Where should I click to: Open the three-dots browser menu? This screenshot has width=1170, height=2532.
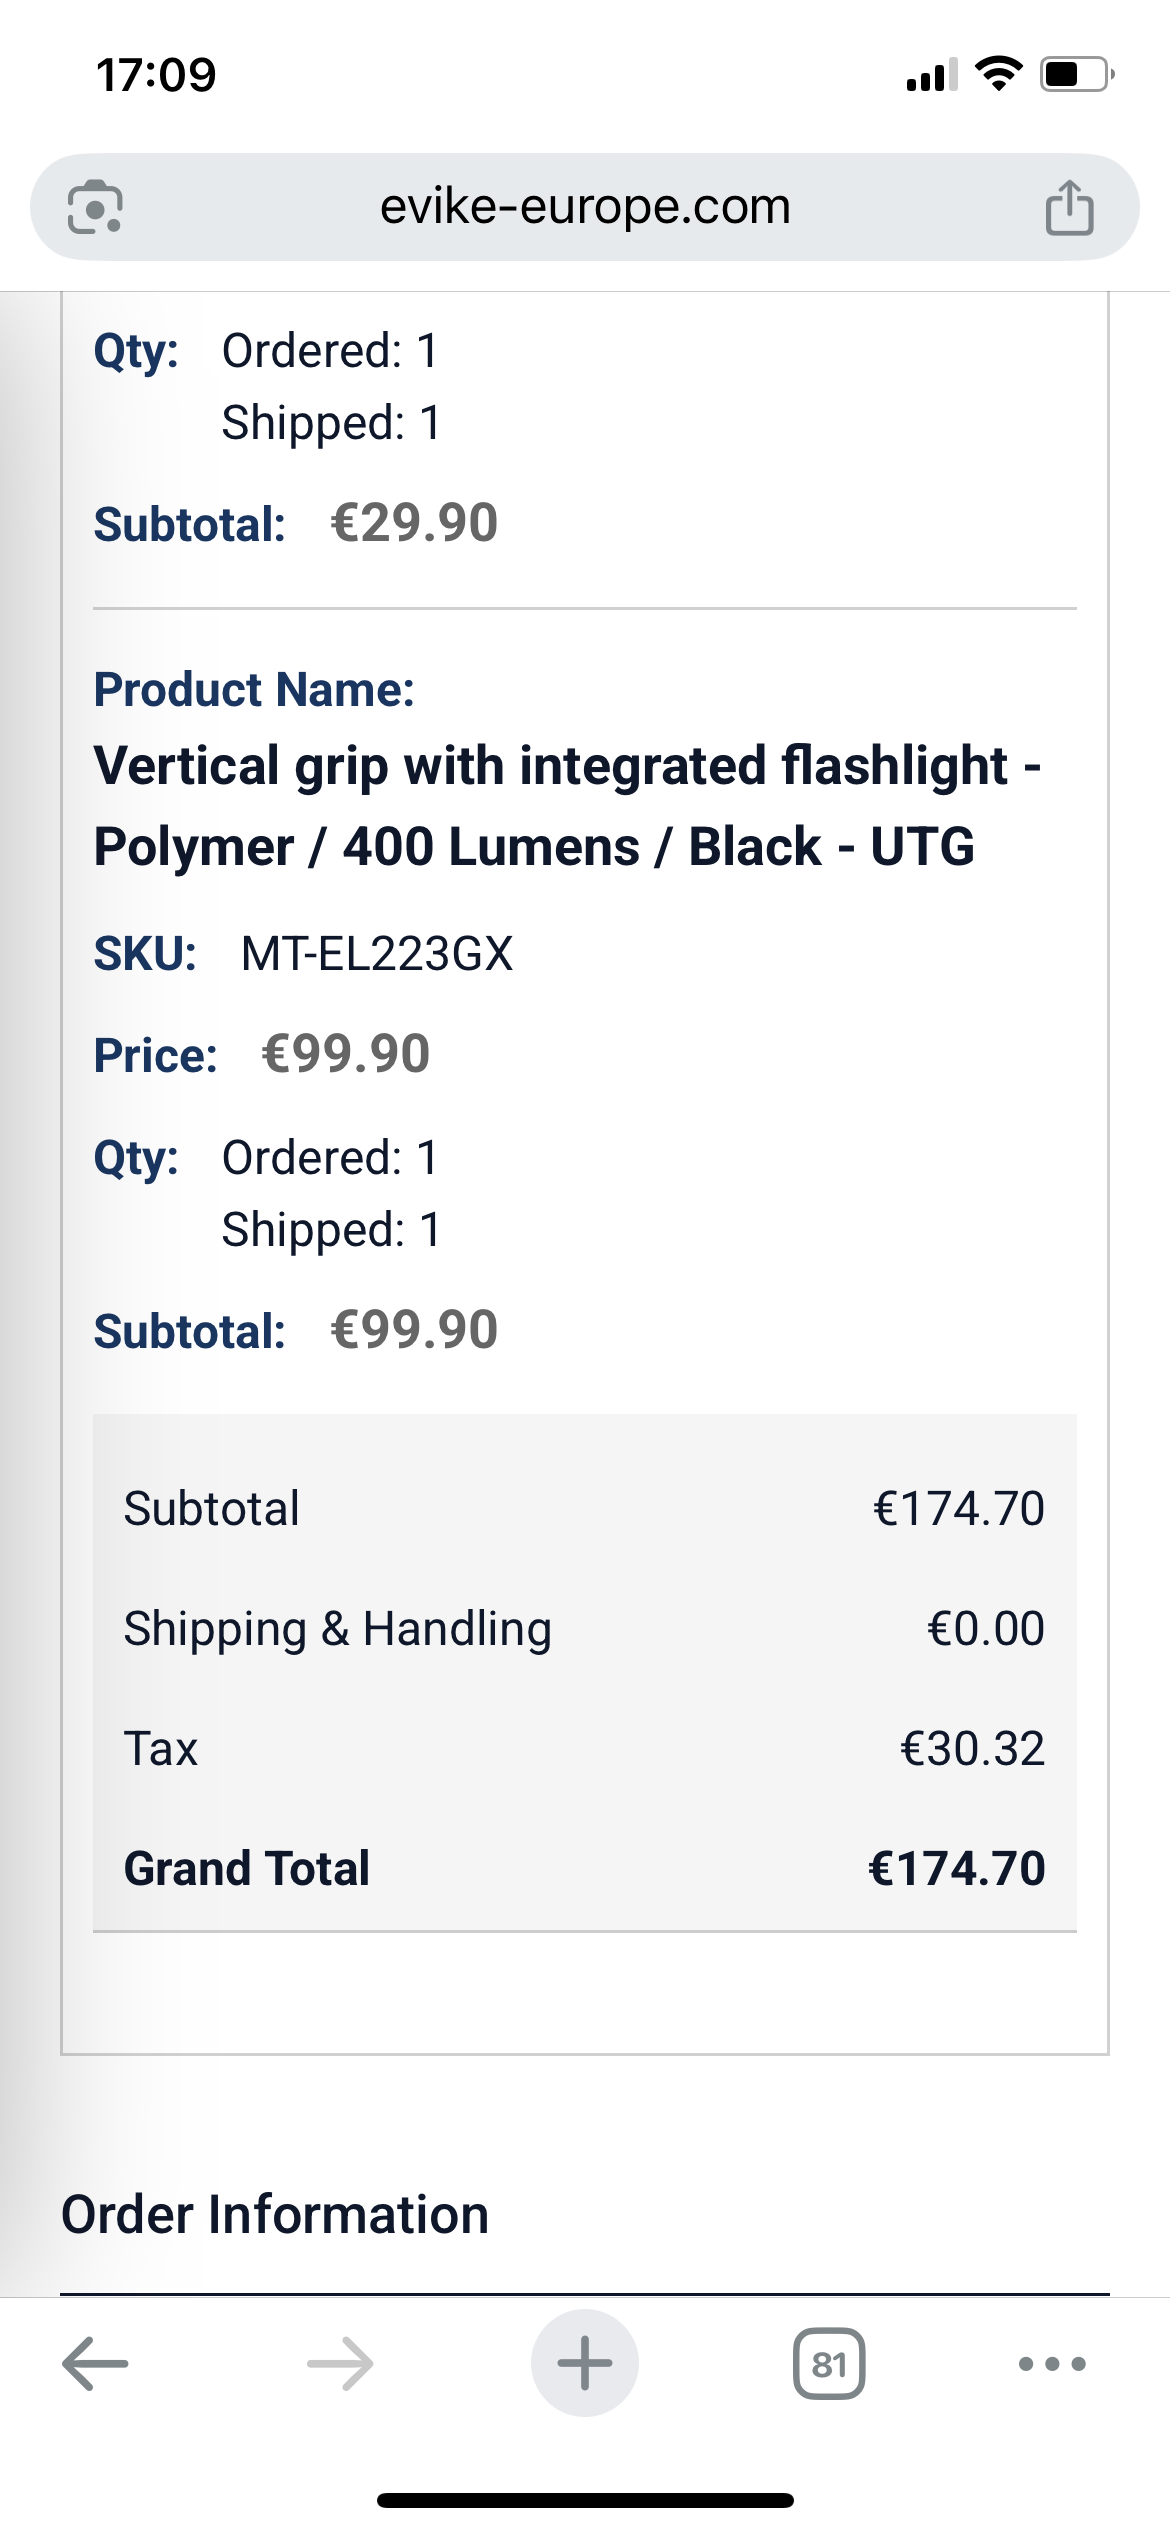(x=1052, y=2364)
